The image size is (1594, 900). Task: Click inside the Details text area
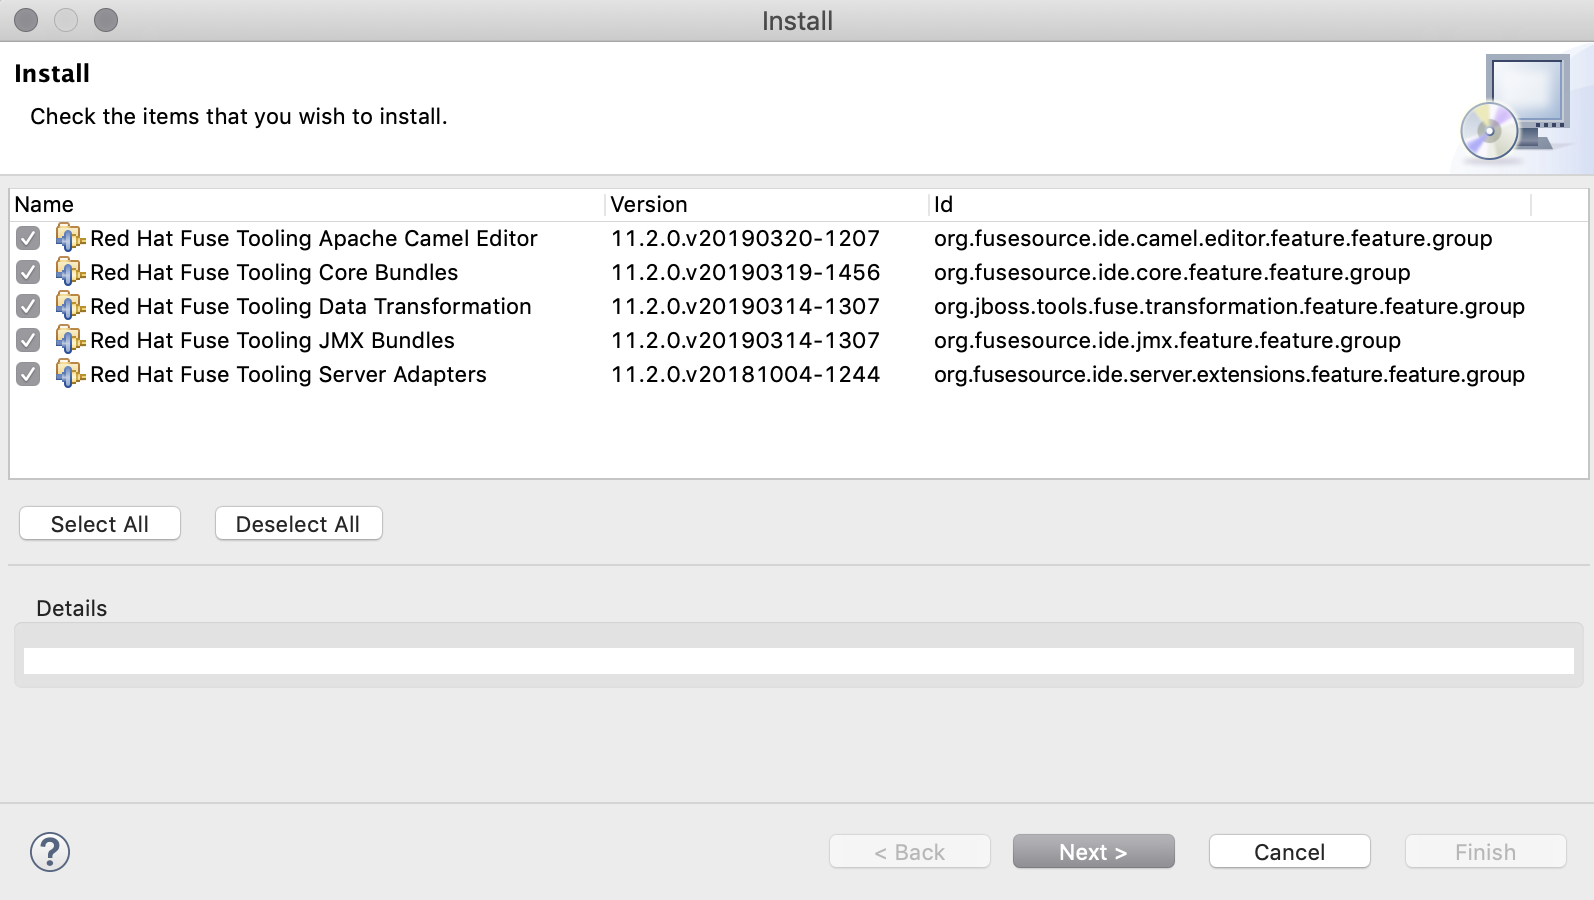click(798, 661)
